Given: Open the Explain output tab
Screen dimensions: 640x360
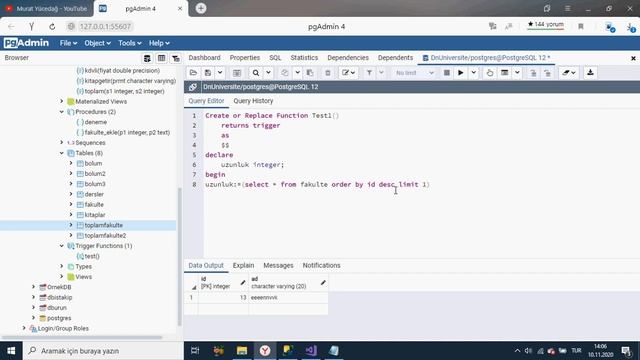Looking at the screenshot, I should pos(243,265).
